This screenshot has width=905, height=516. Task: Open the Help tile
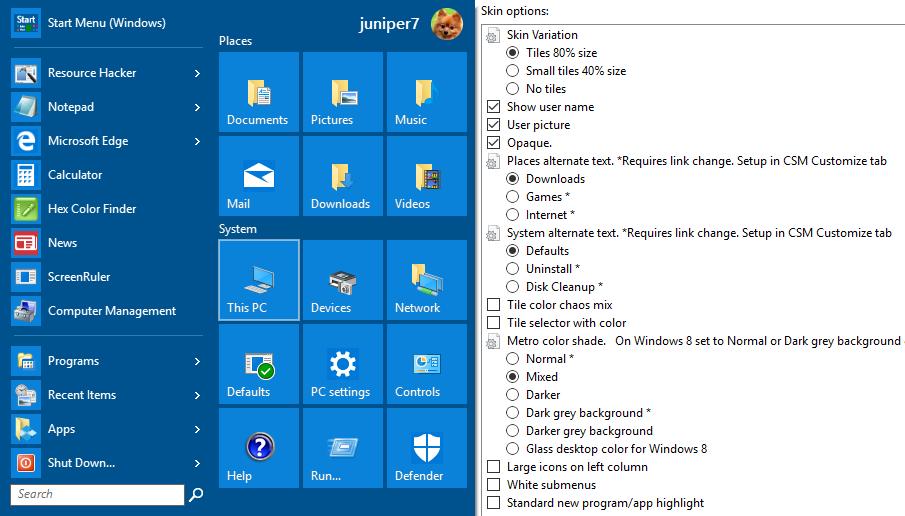pos(259,448)
